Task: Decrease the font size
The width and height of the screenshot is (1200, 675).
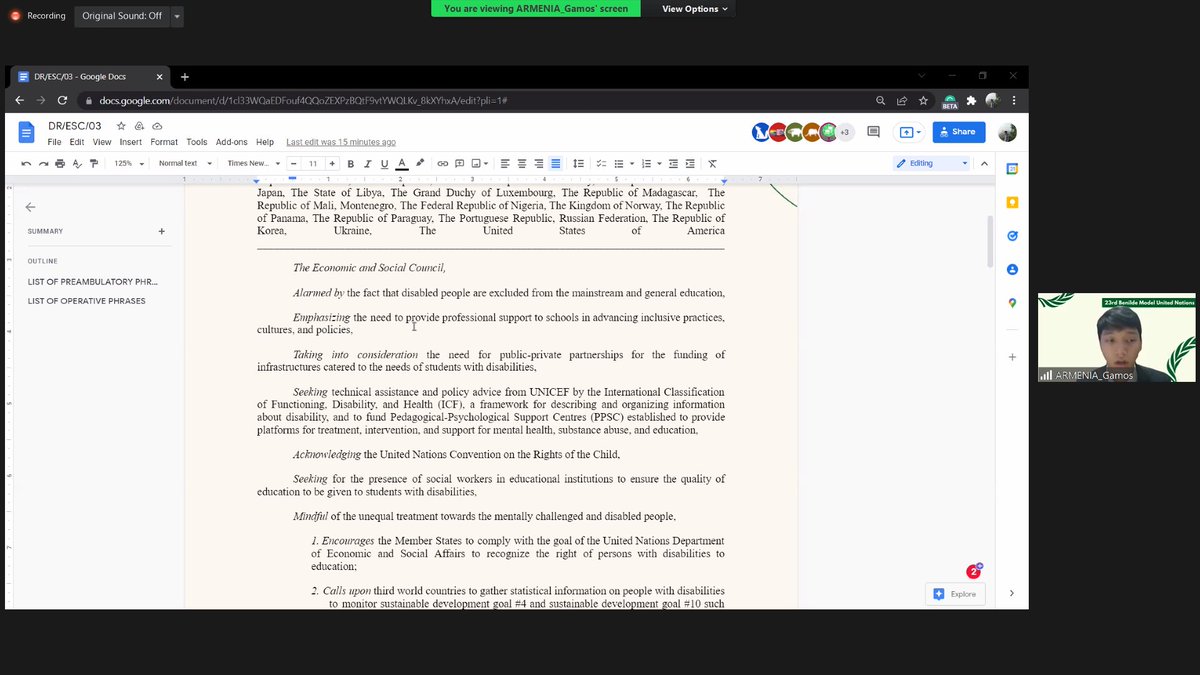Action: click(294, 163)
